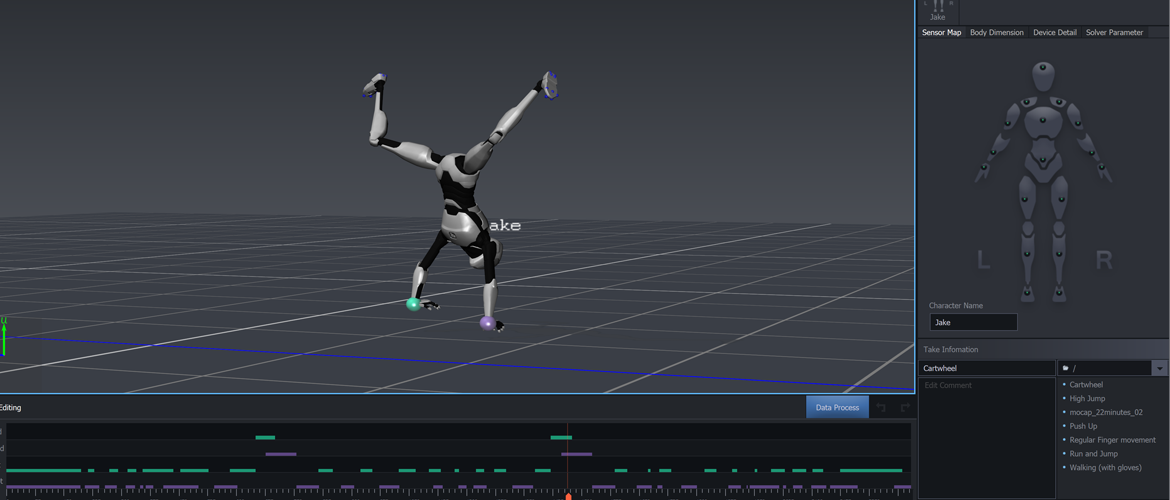Click the Character Name field containing Jake
1170x500 pixels.
973,322
